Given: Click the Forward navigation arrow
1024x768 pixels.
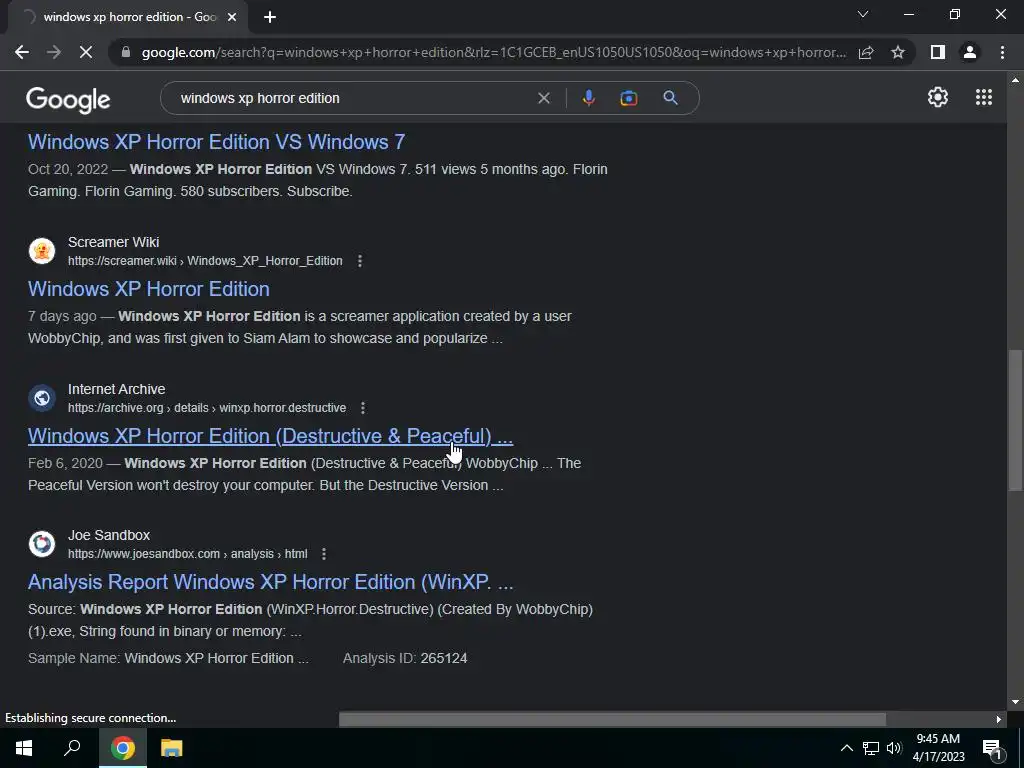Looking at the screenshot, I should [x=54, y=52].
